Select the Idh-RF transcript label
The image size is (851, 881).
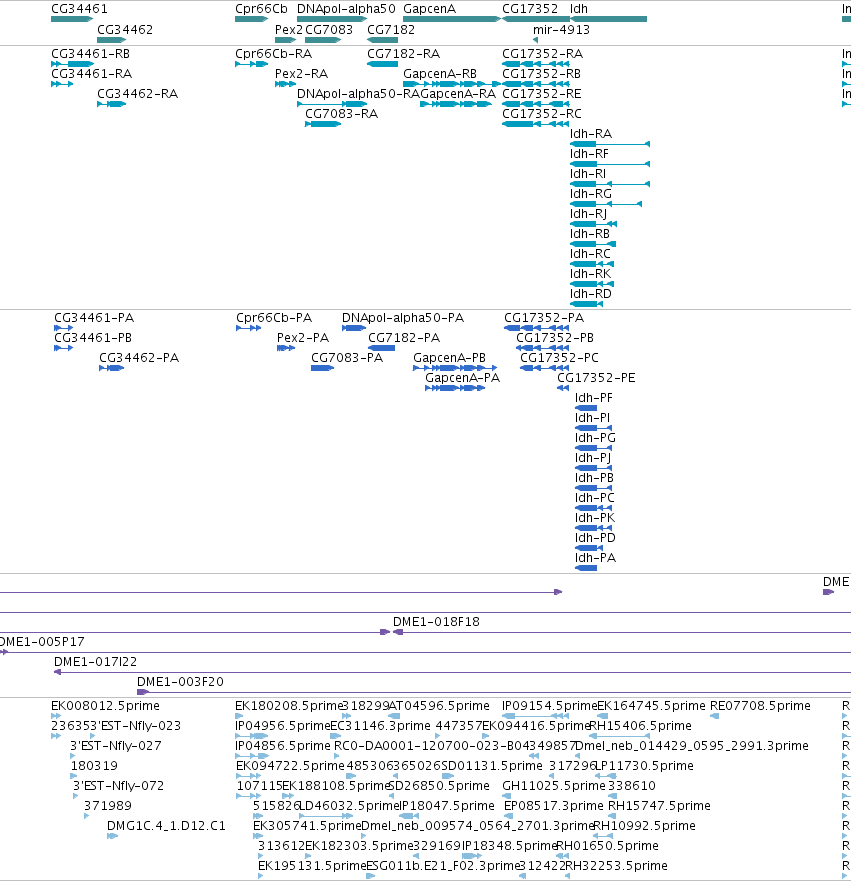pyautogui.click(x=589, y=154)
